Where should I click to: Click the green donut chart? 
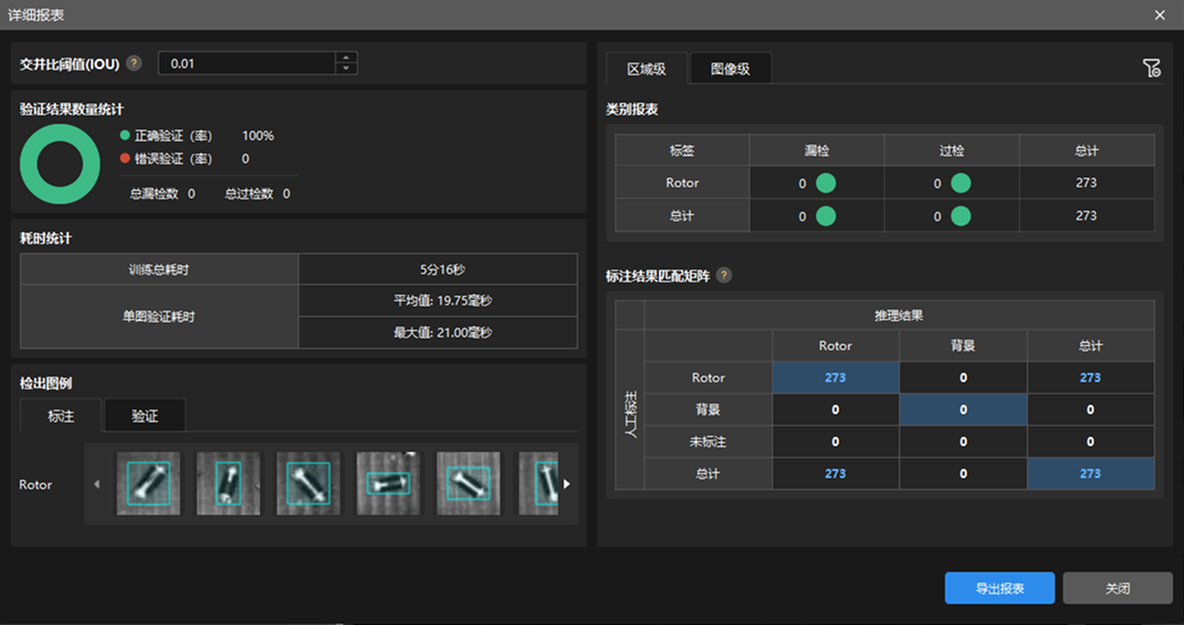[60, 165]
